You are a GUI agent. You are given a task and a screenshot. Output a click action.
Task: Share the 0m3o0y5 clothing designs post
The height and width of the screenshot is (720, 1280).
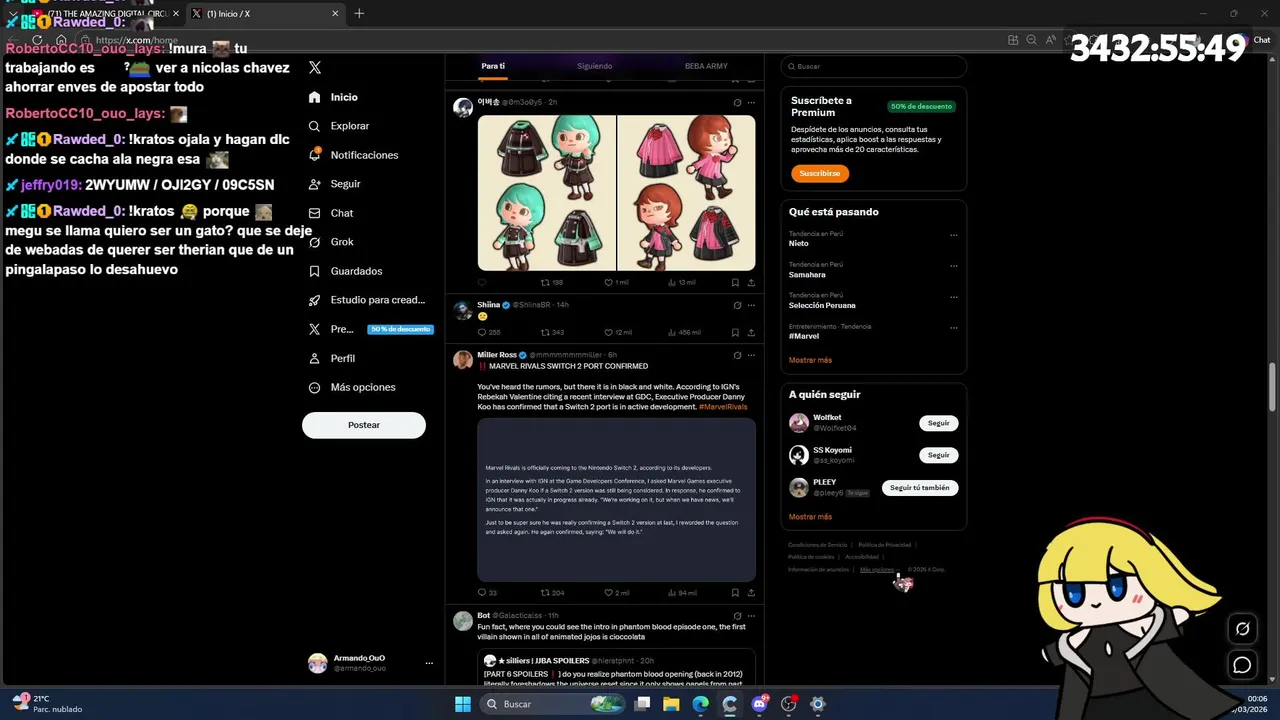(751, 283)
